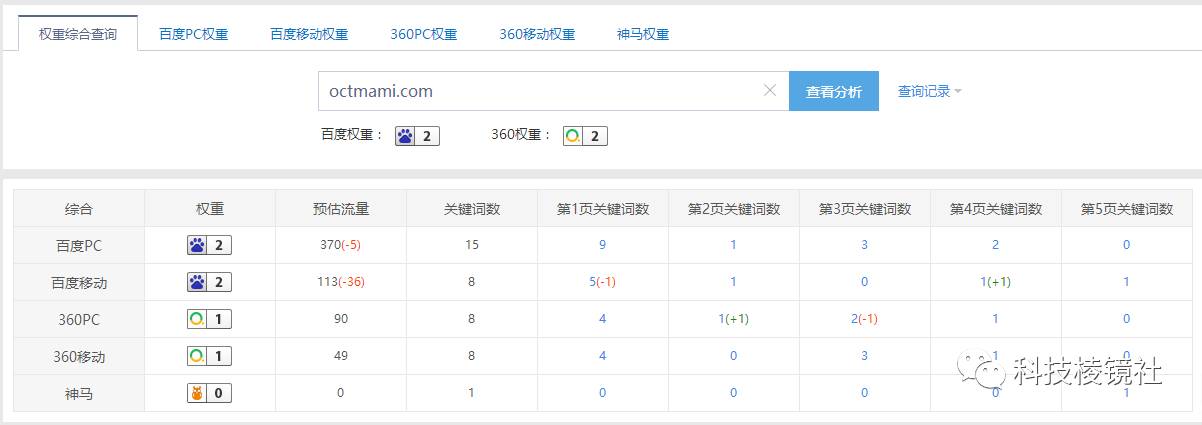Click 百度PC third-page keyword count 3

point(864,245)
